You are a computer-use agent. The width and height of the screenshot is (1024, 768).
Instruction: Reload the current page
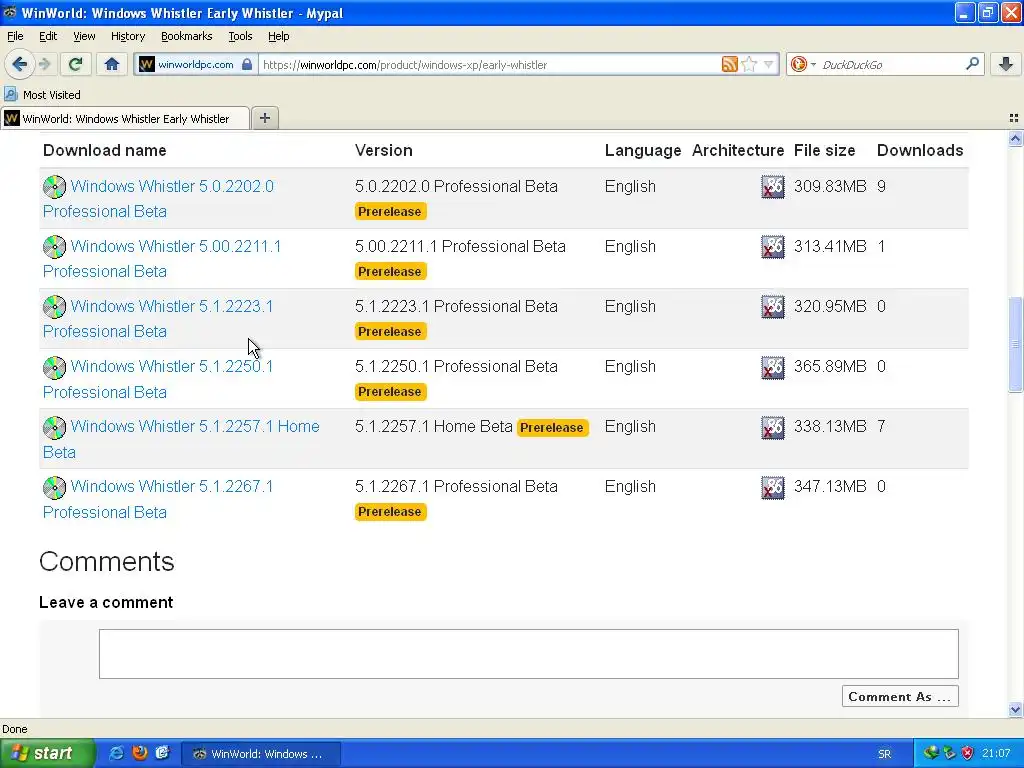click(75, 64)
